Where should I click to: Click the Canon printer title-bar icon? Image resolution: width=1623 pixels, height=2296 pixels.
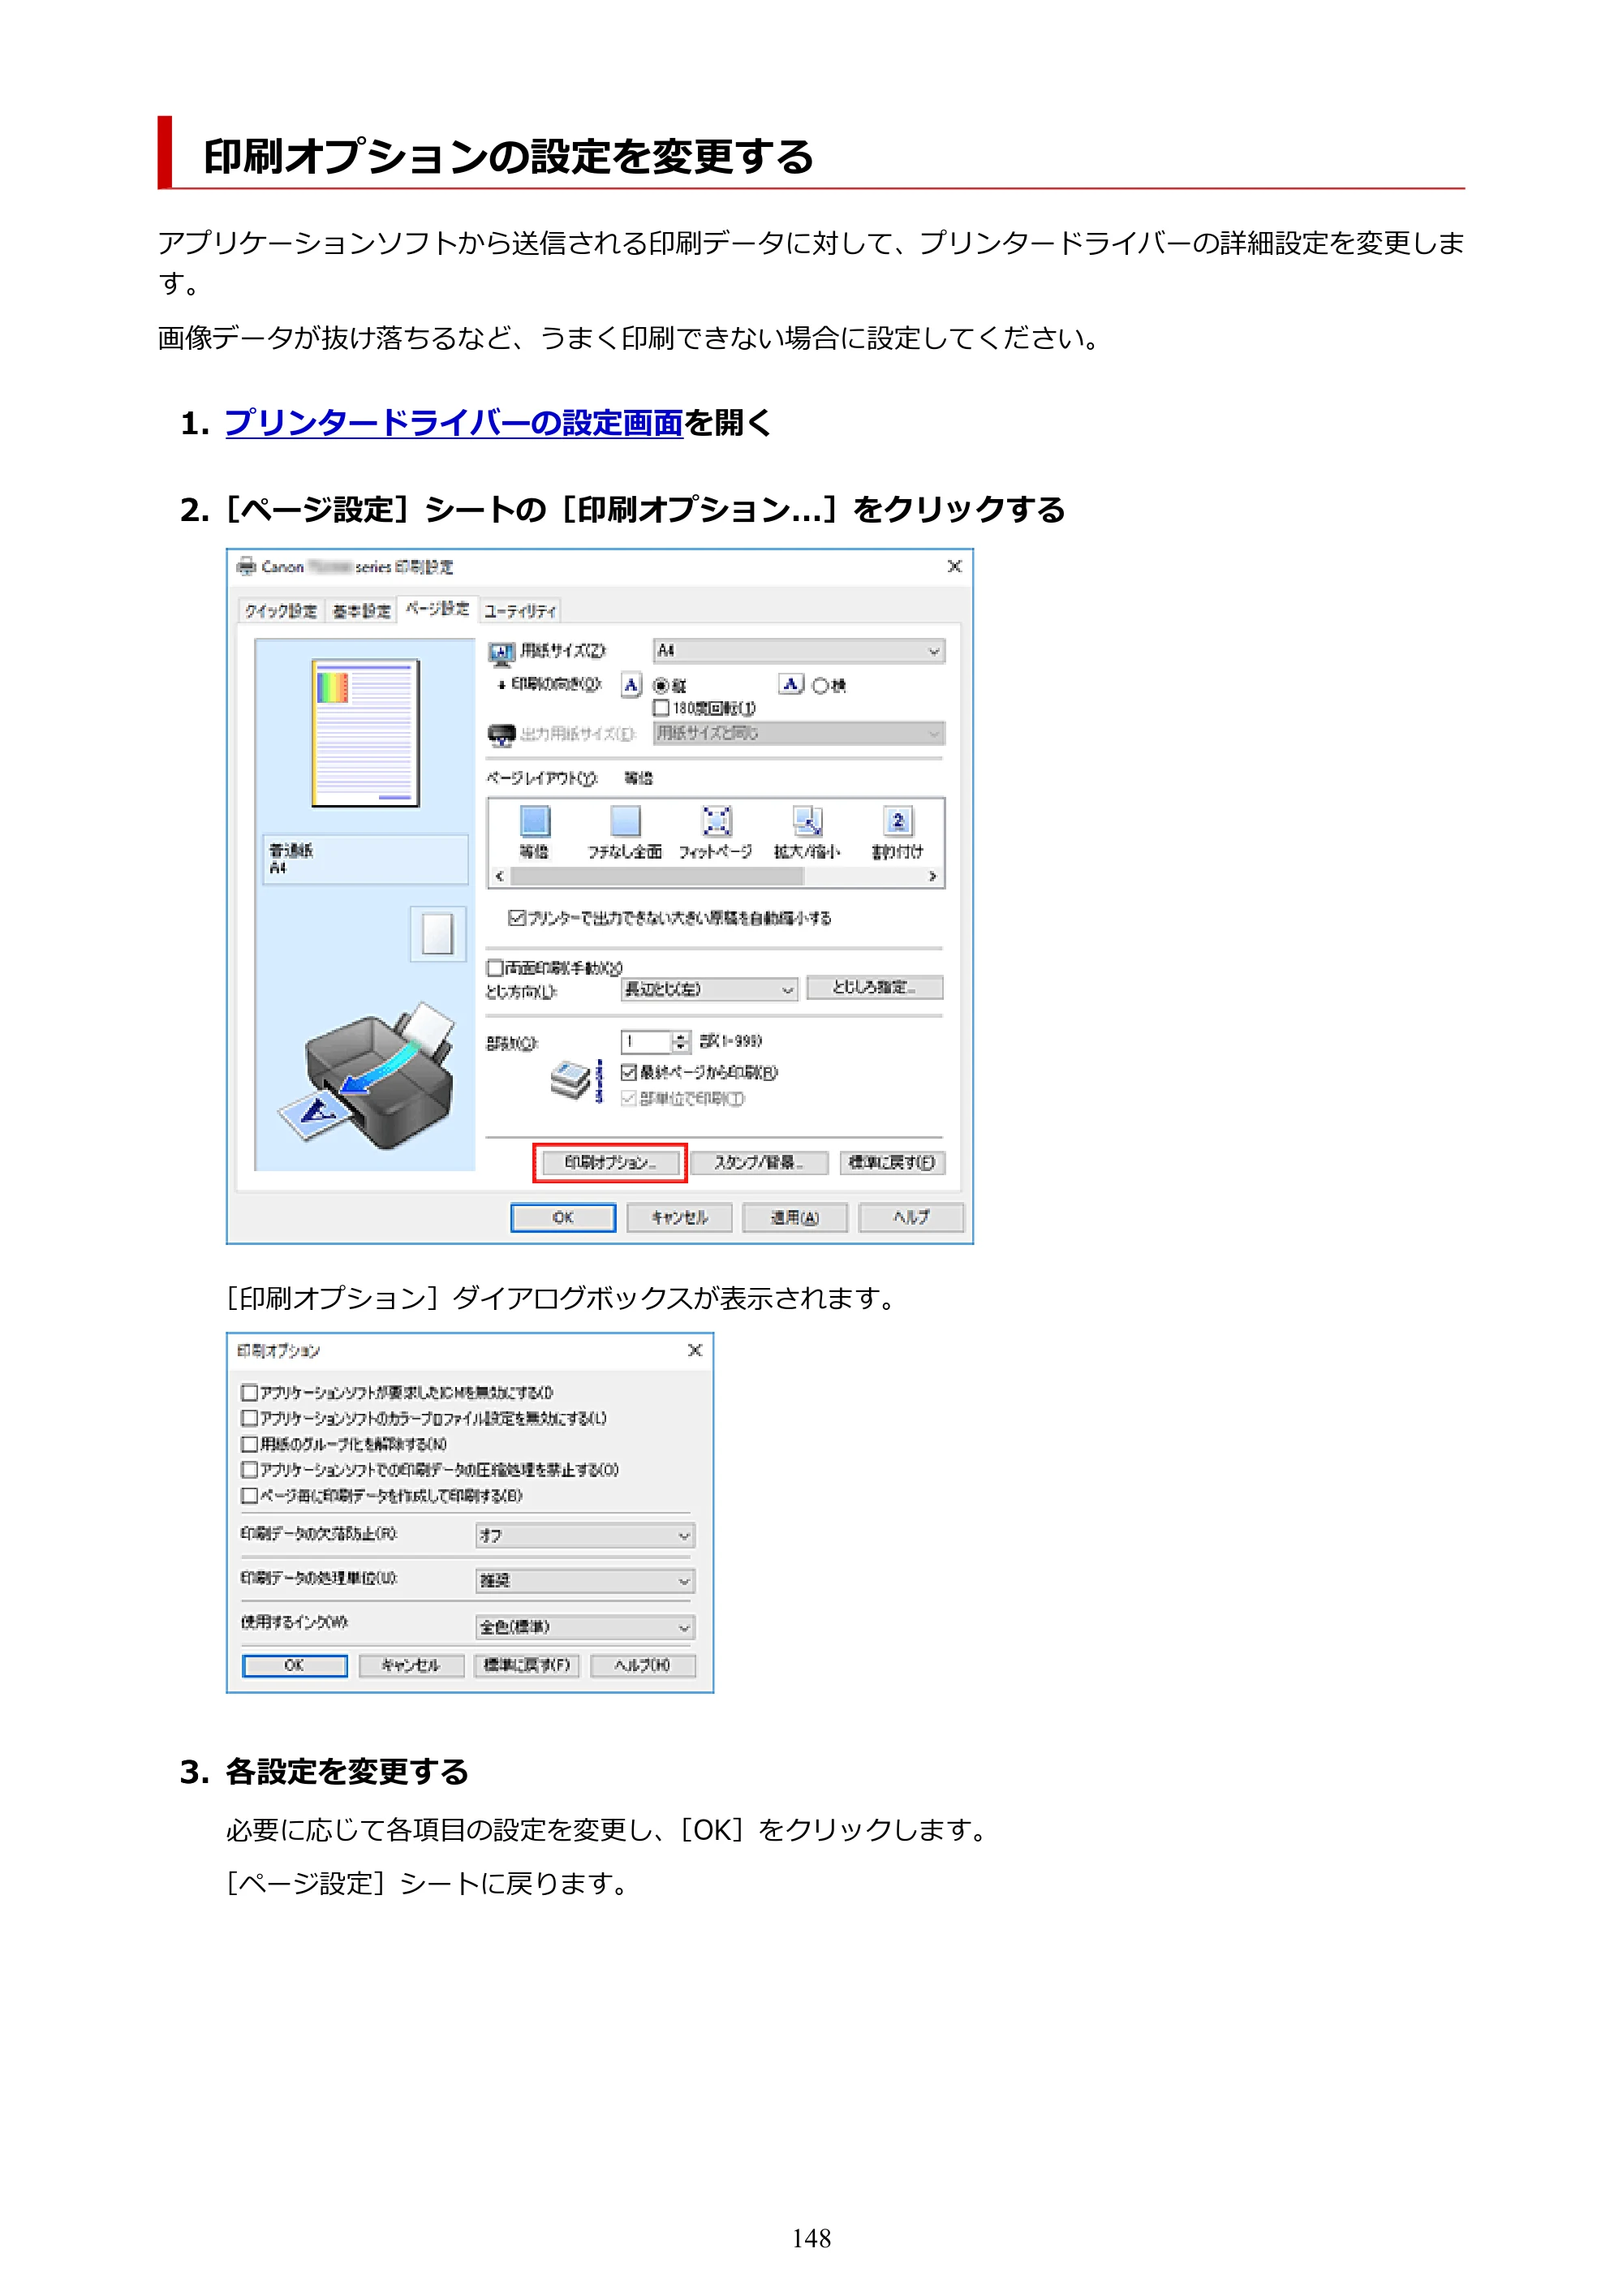(x=246, y=567)
